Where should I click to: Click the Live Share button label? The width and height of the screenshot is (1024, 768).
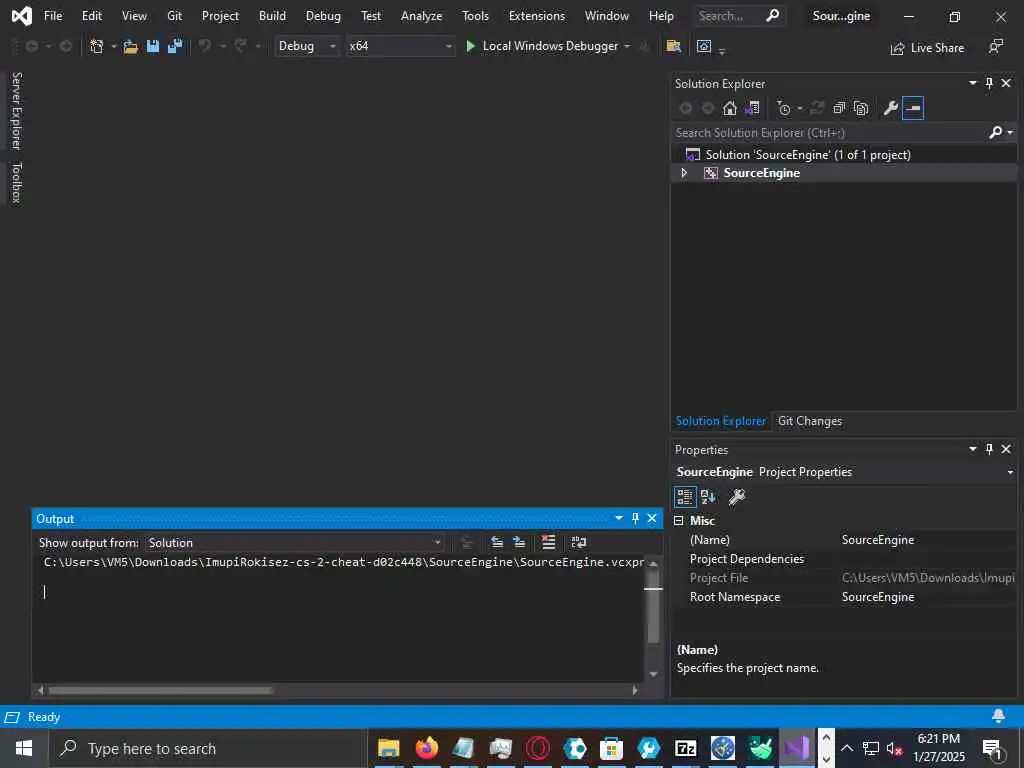click(937, 48)
